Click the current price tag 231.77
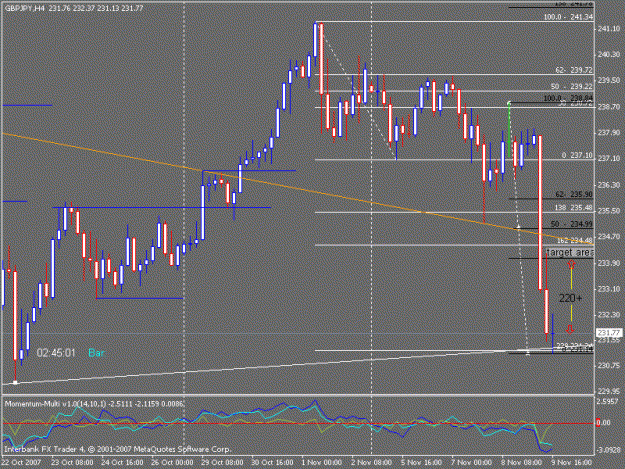This screenshot has width=625, height=469. (x=609, y=333)
